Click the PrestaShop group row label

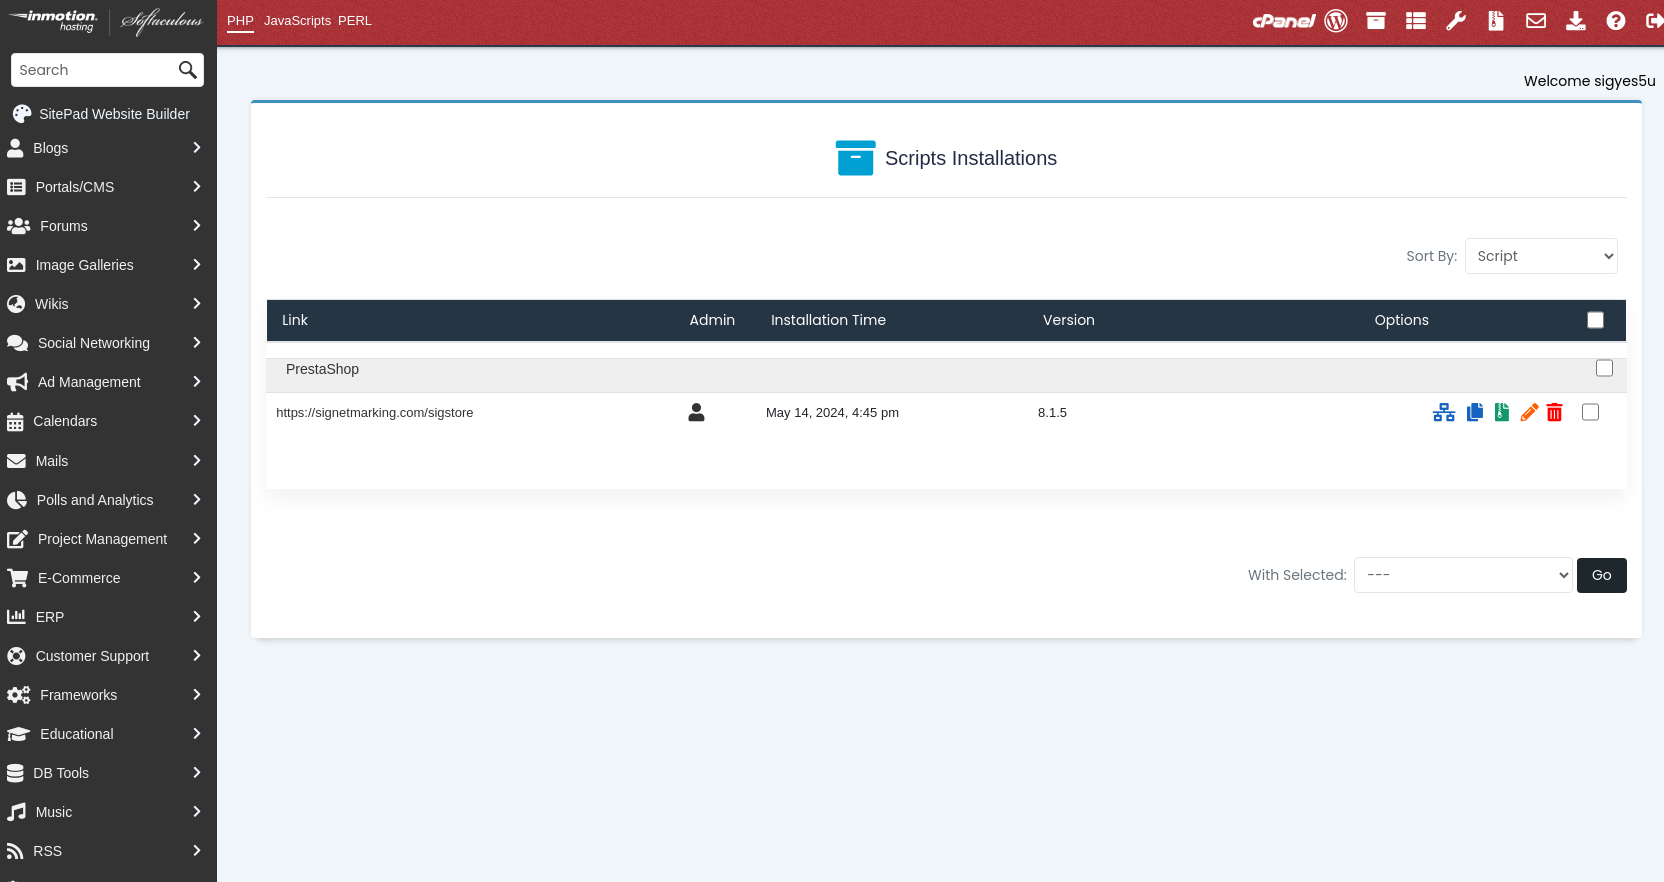(322, 369)
